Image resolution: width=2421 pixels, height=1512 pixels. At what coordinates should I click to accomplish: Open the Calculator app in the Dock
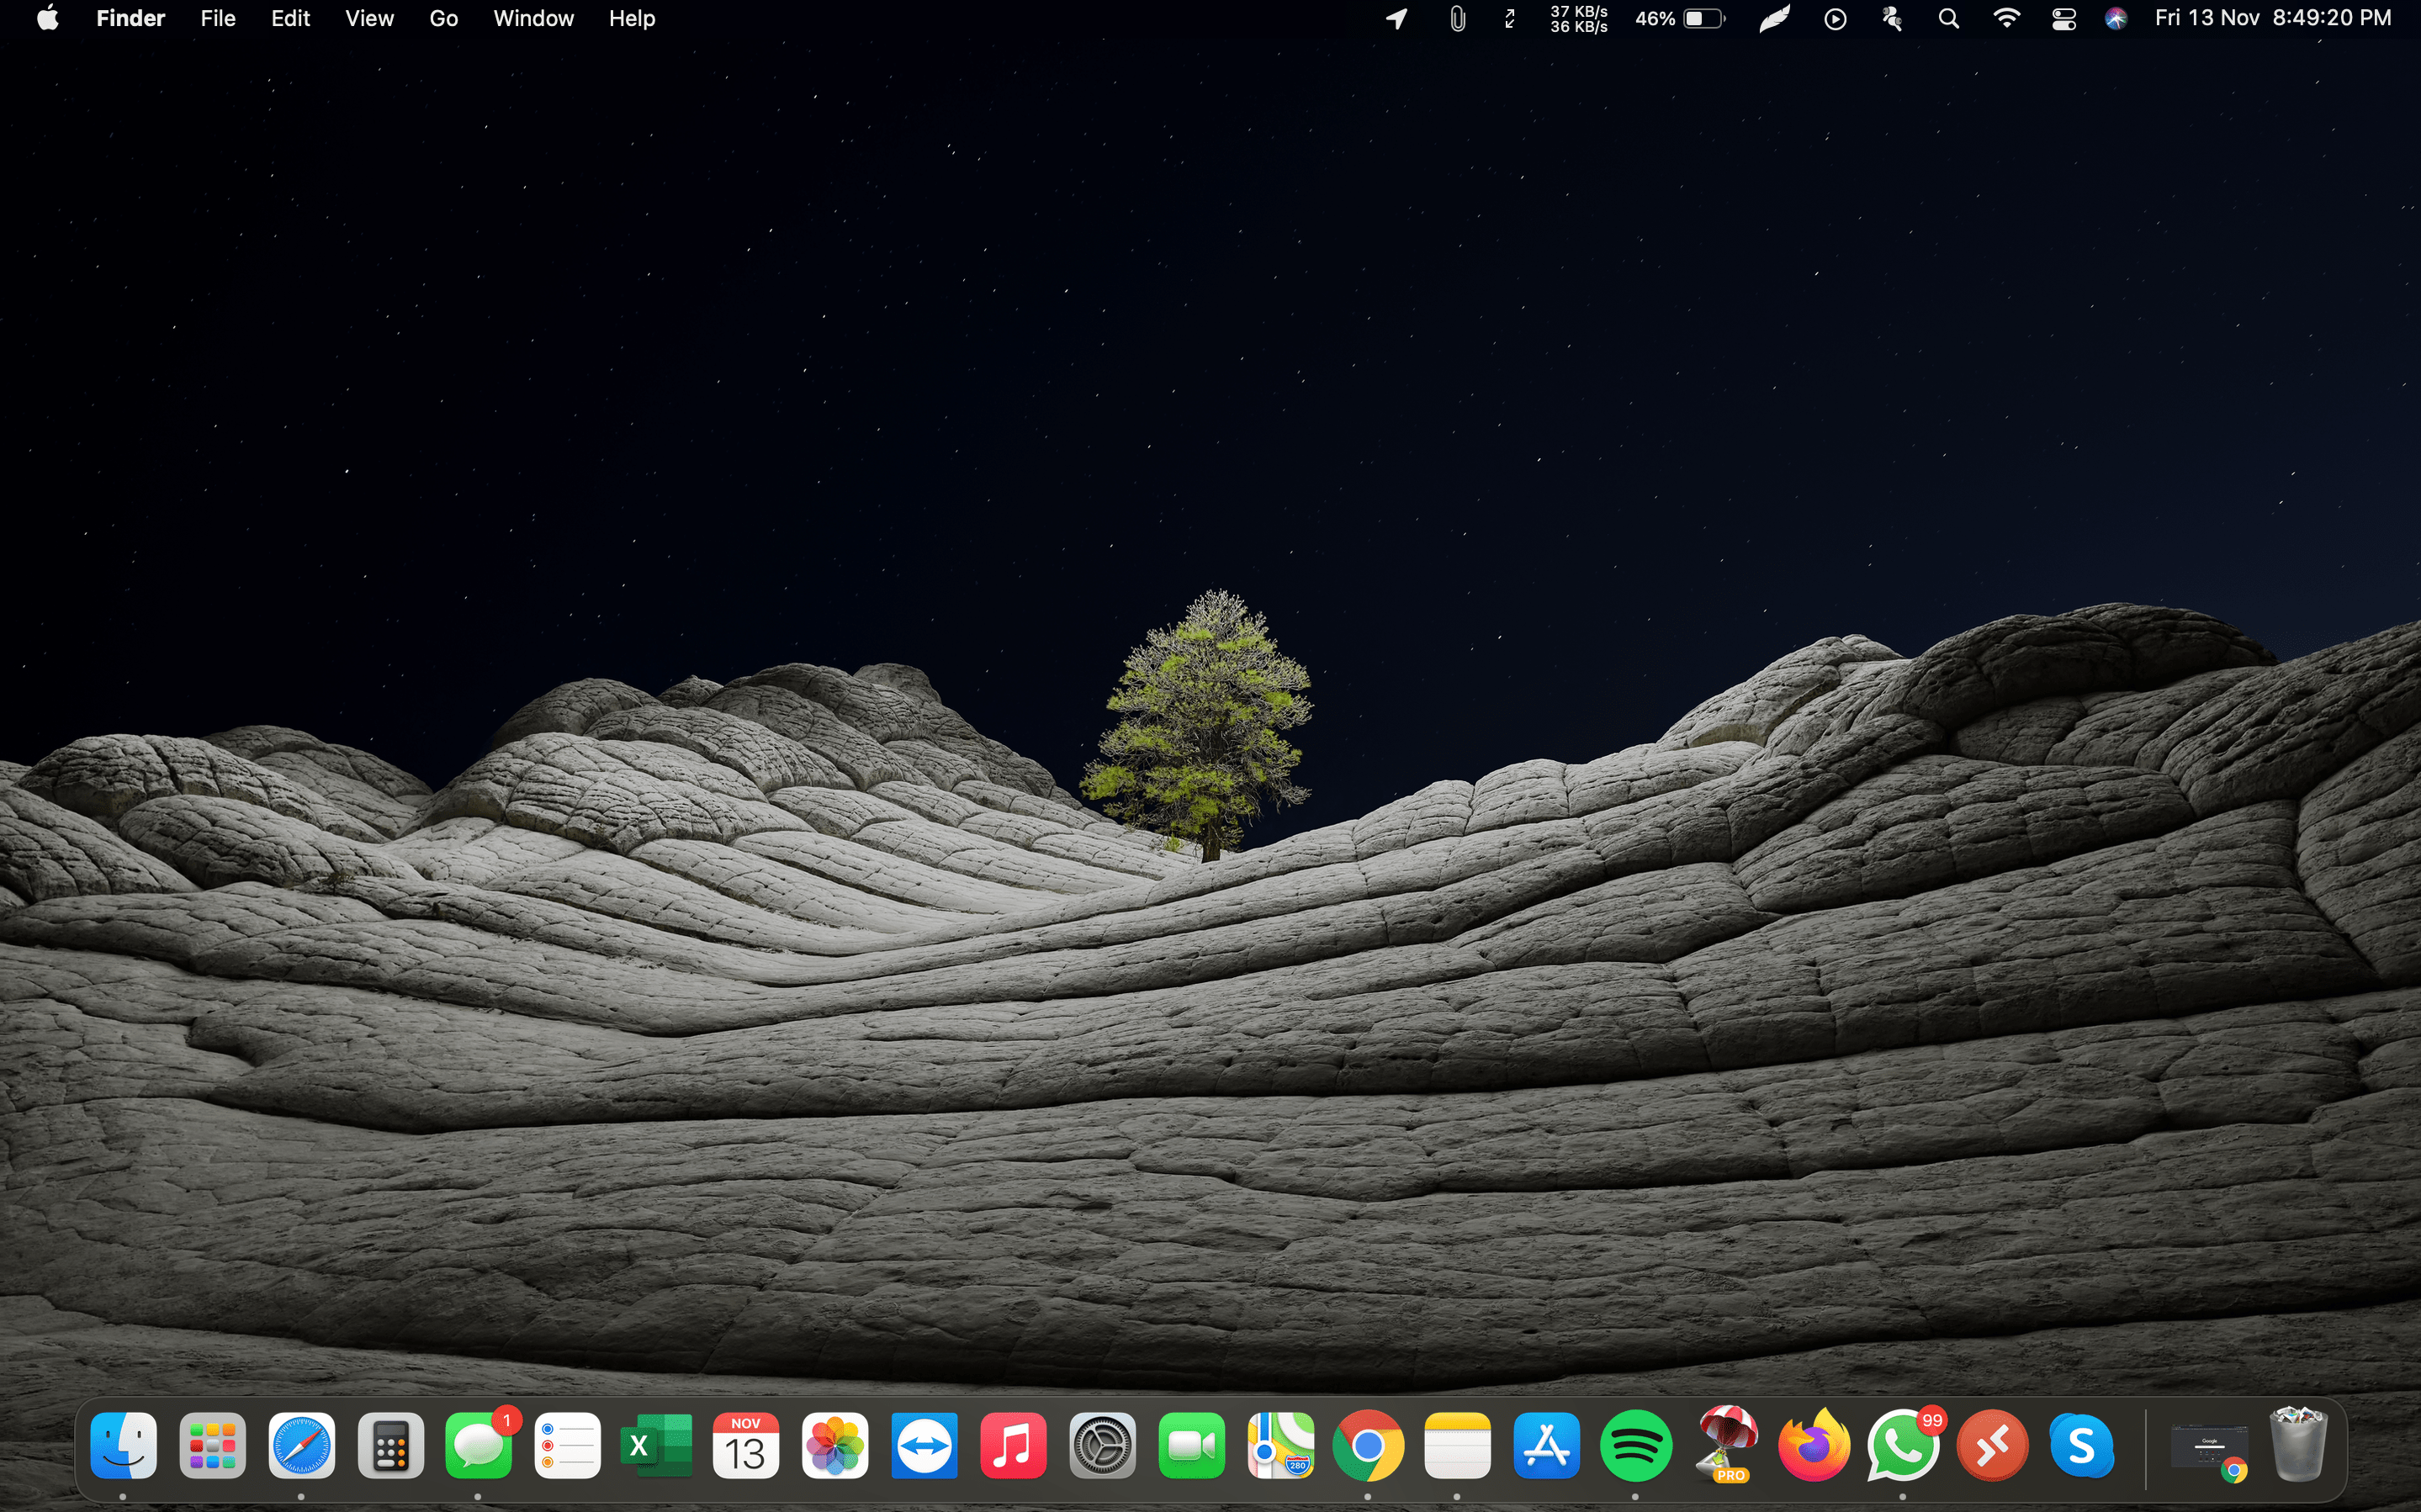390,1446
